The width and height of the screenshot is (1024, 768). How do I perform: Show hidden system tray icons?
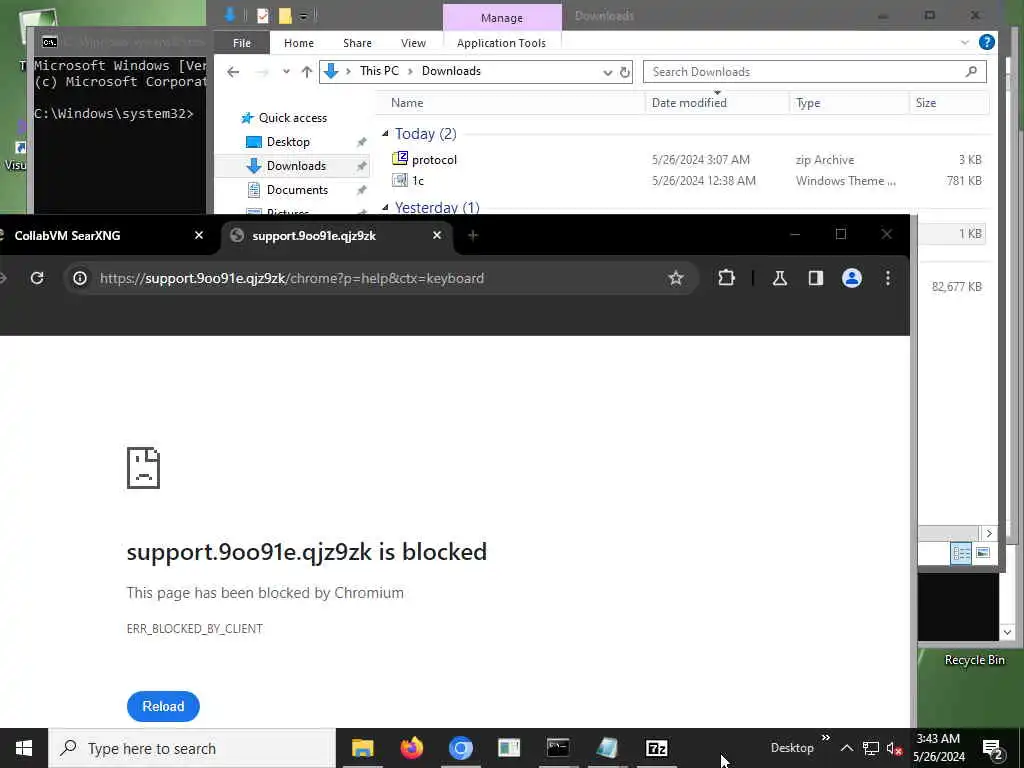click(x=846, y=748)
